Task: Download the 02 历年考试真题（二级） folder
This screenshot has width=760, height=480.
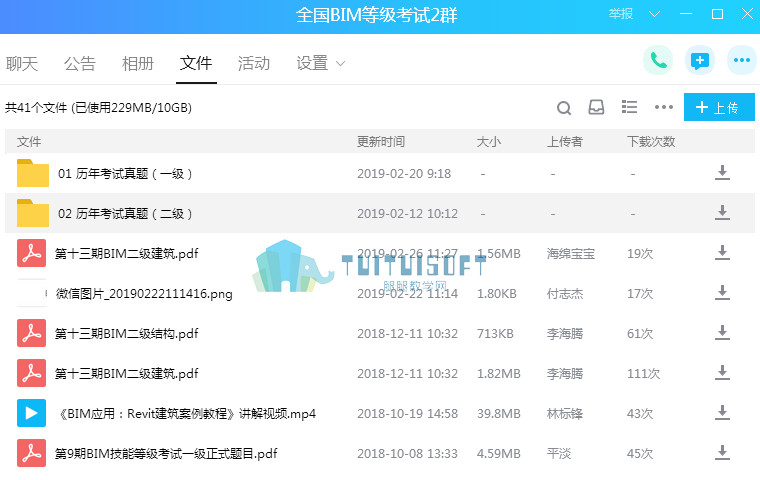Action: (722, 212)
